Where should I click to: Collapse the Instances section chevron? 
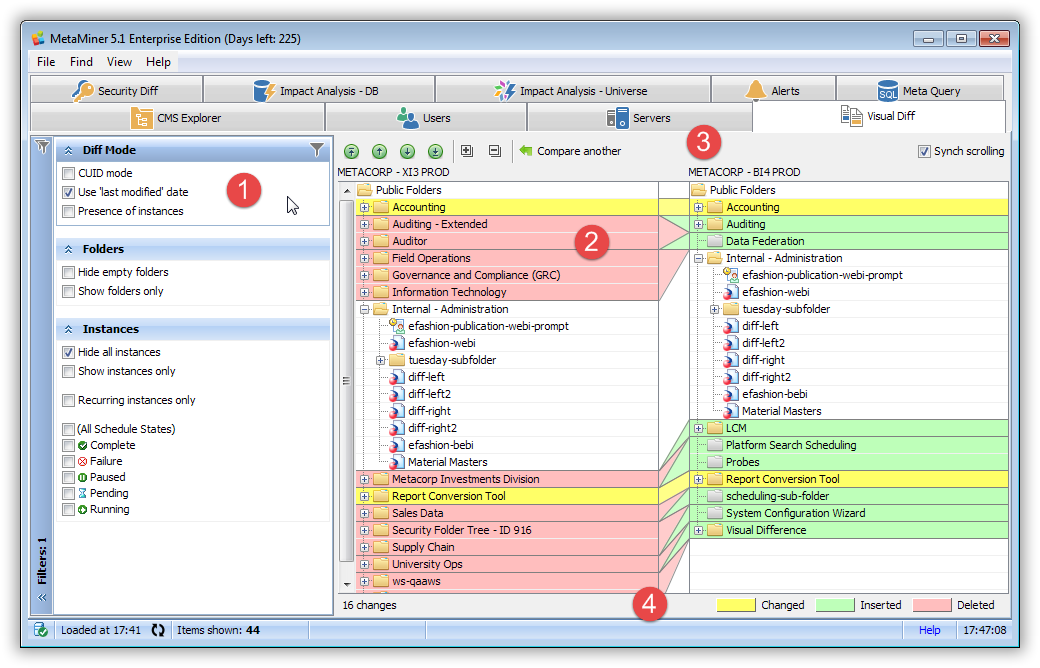point(68,329)
